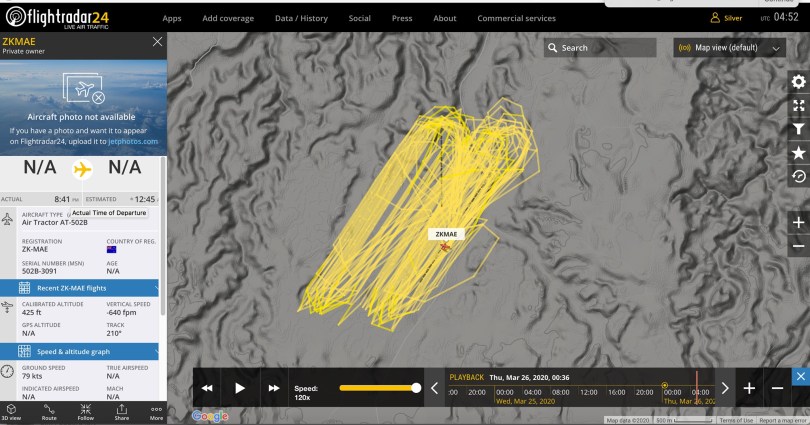
Task: Open Add coverage menu
Action: 228,18
